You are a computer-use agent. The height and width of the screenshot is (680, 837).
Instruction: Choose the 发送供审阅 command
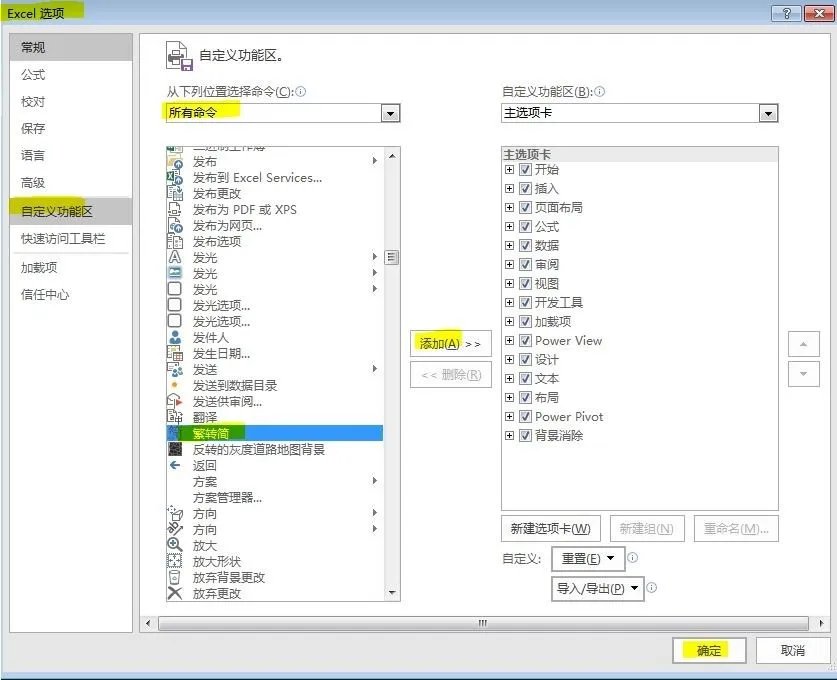[x=225, y=400]
